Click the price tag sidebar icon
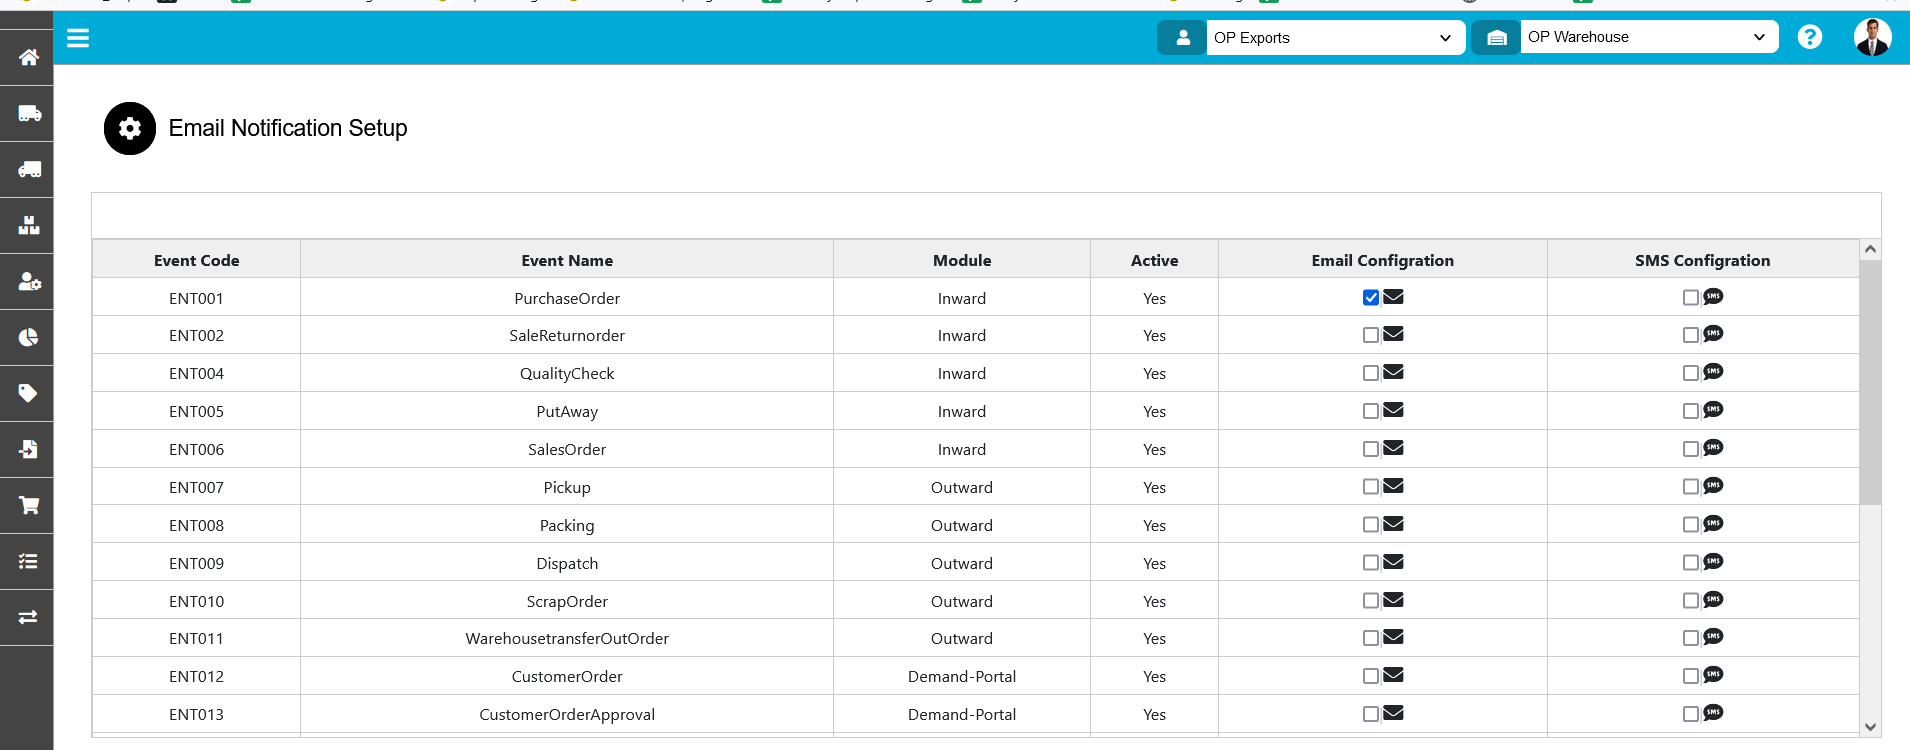Image resolution: width=1910 pixels, height=750 pixels. tap(28, 393)
